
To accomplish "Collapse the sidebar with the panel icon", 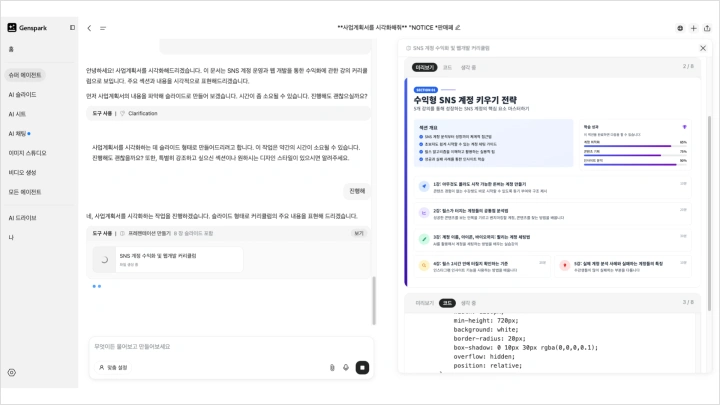I will coord(70,28).
